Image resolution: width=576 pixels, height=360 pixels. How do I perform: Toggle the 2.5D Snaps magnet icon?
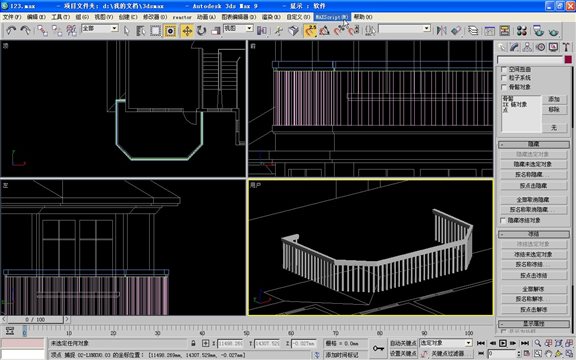coord(310,31)
